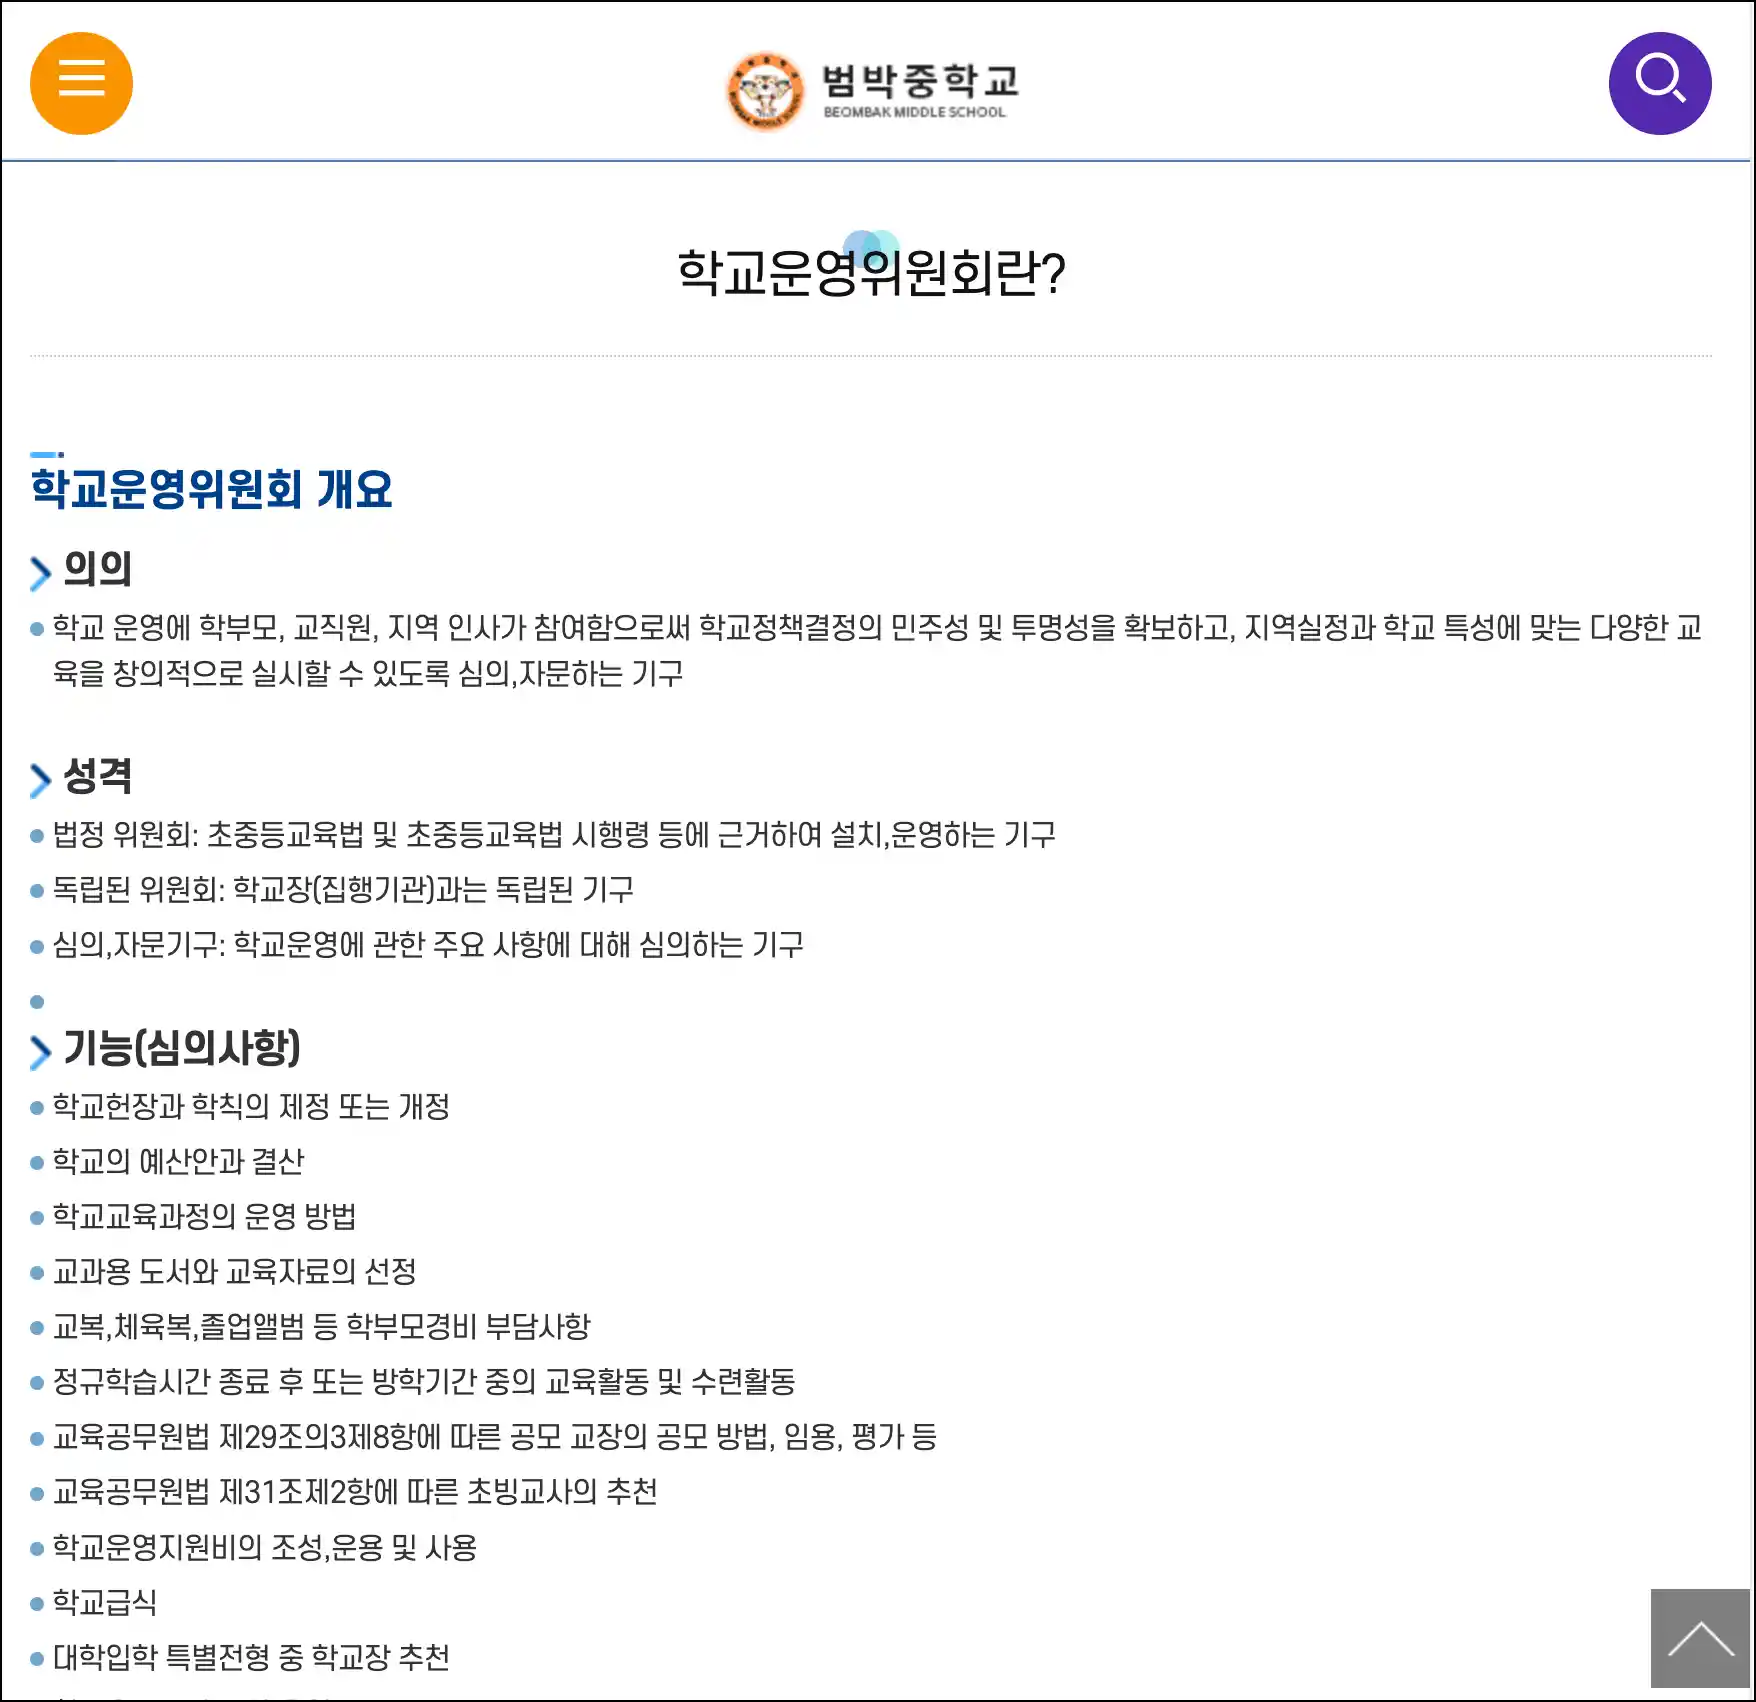1756x1702 pixels.
Task: Click the page title 학교운영위원회란?
Action: (x=871, y=273)
